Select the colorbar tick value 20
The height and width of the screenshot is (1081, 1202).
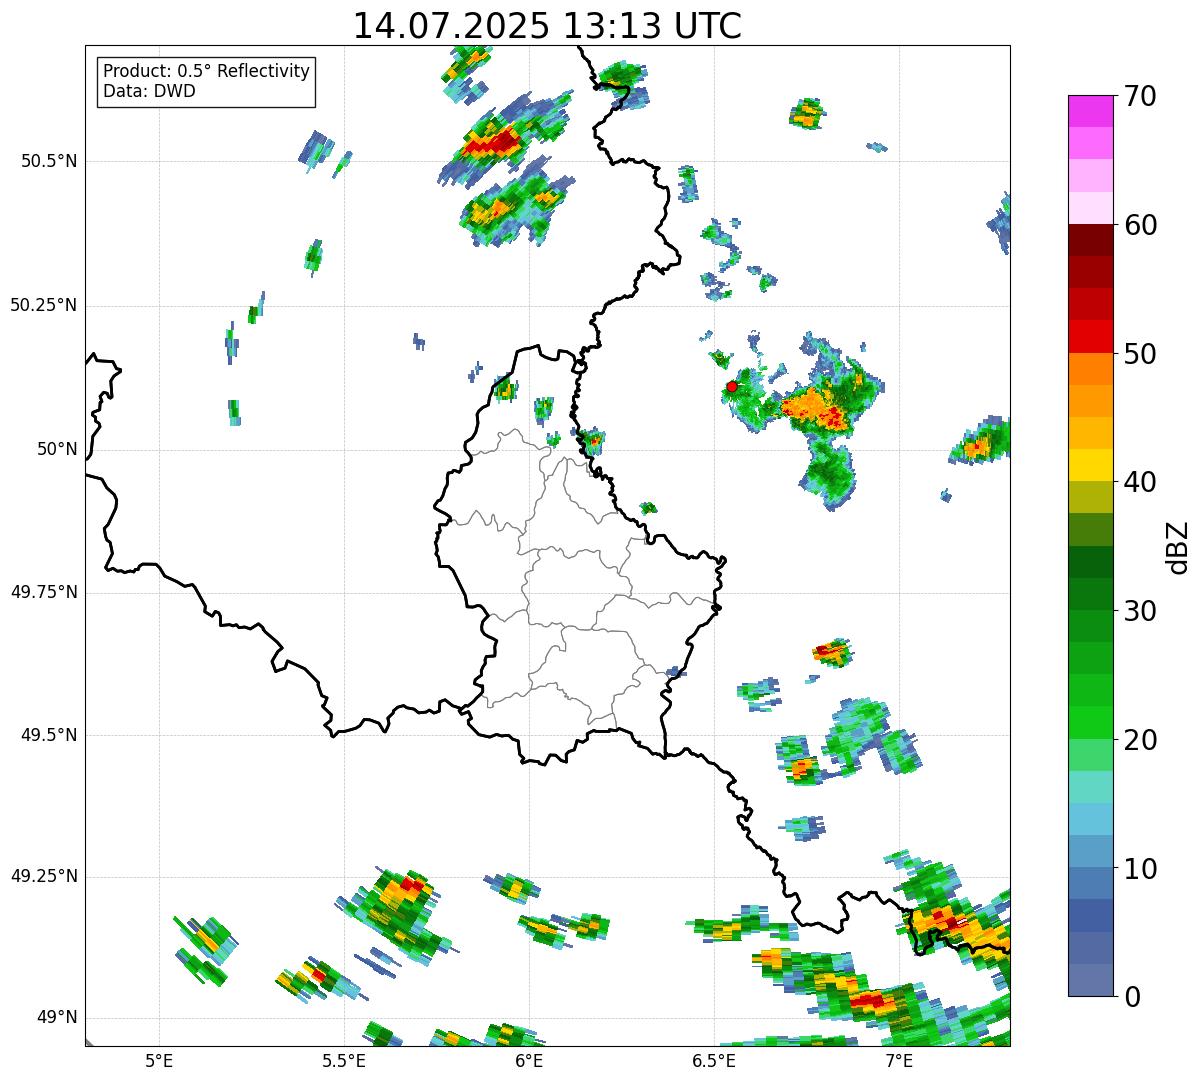(x=1140, y=740)
